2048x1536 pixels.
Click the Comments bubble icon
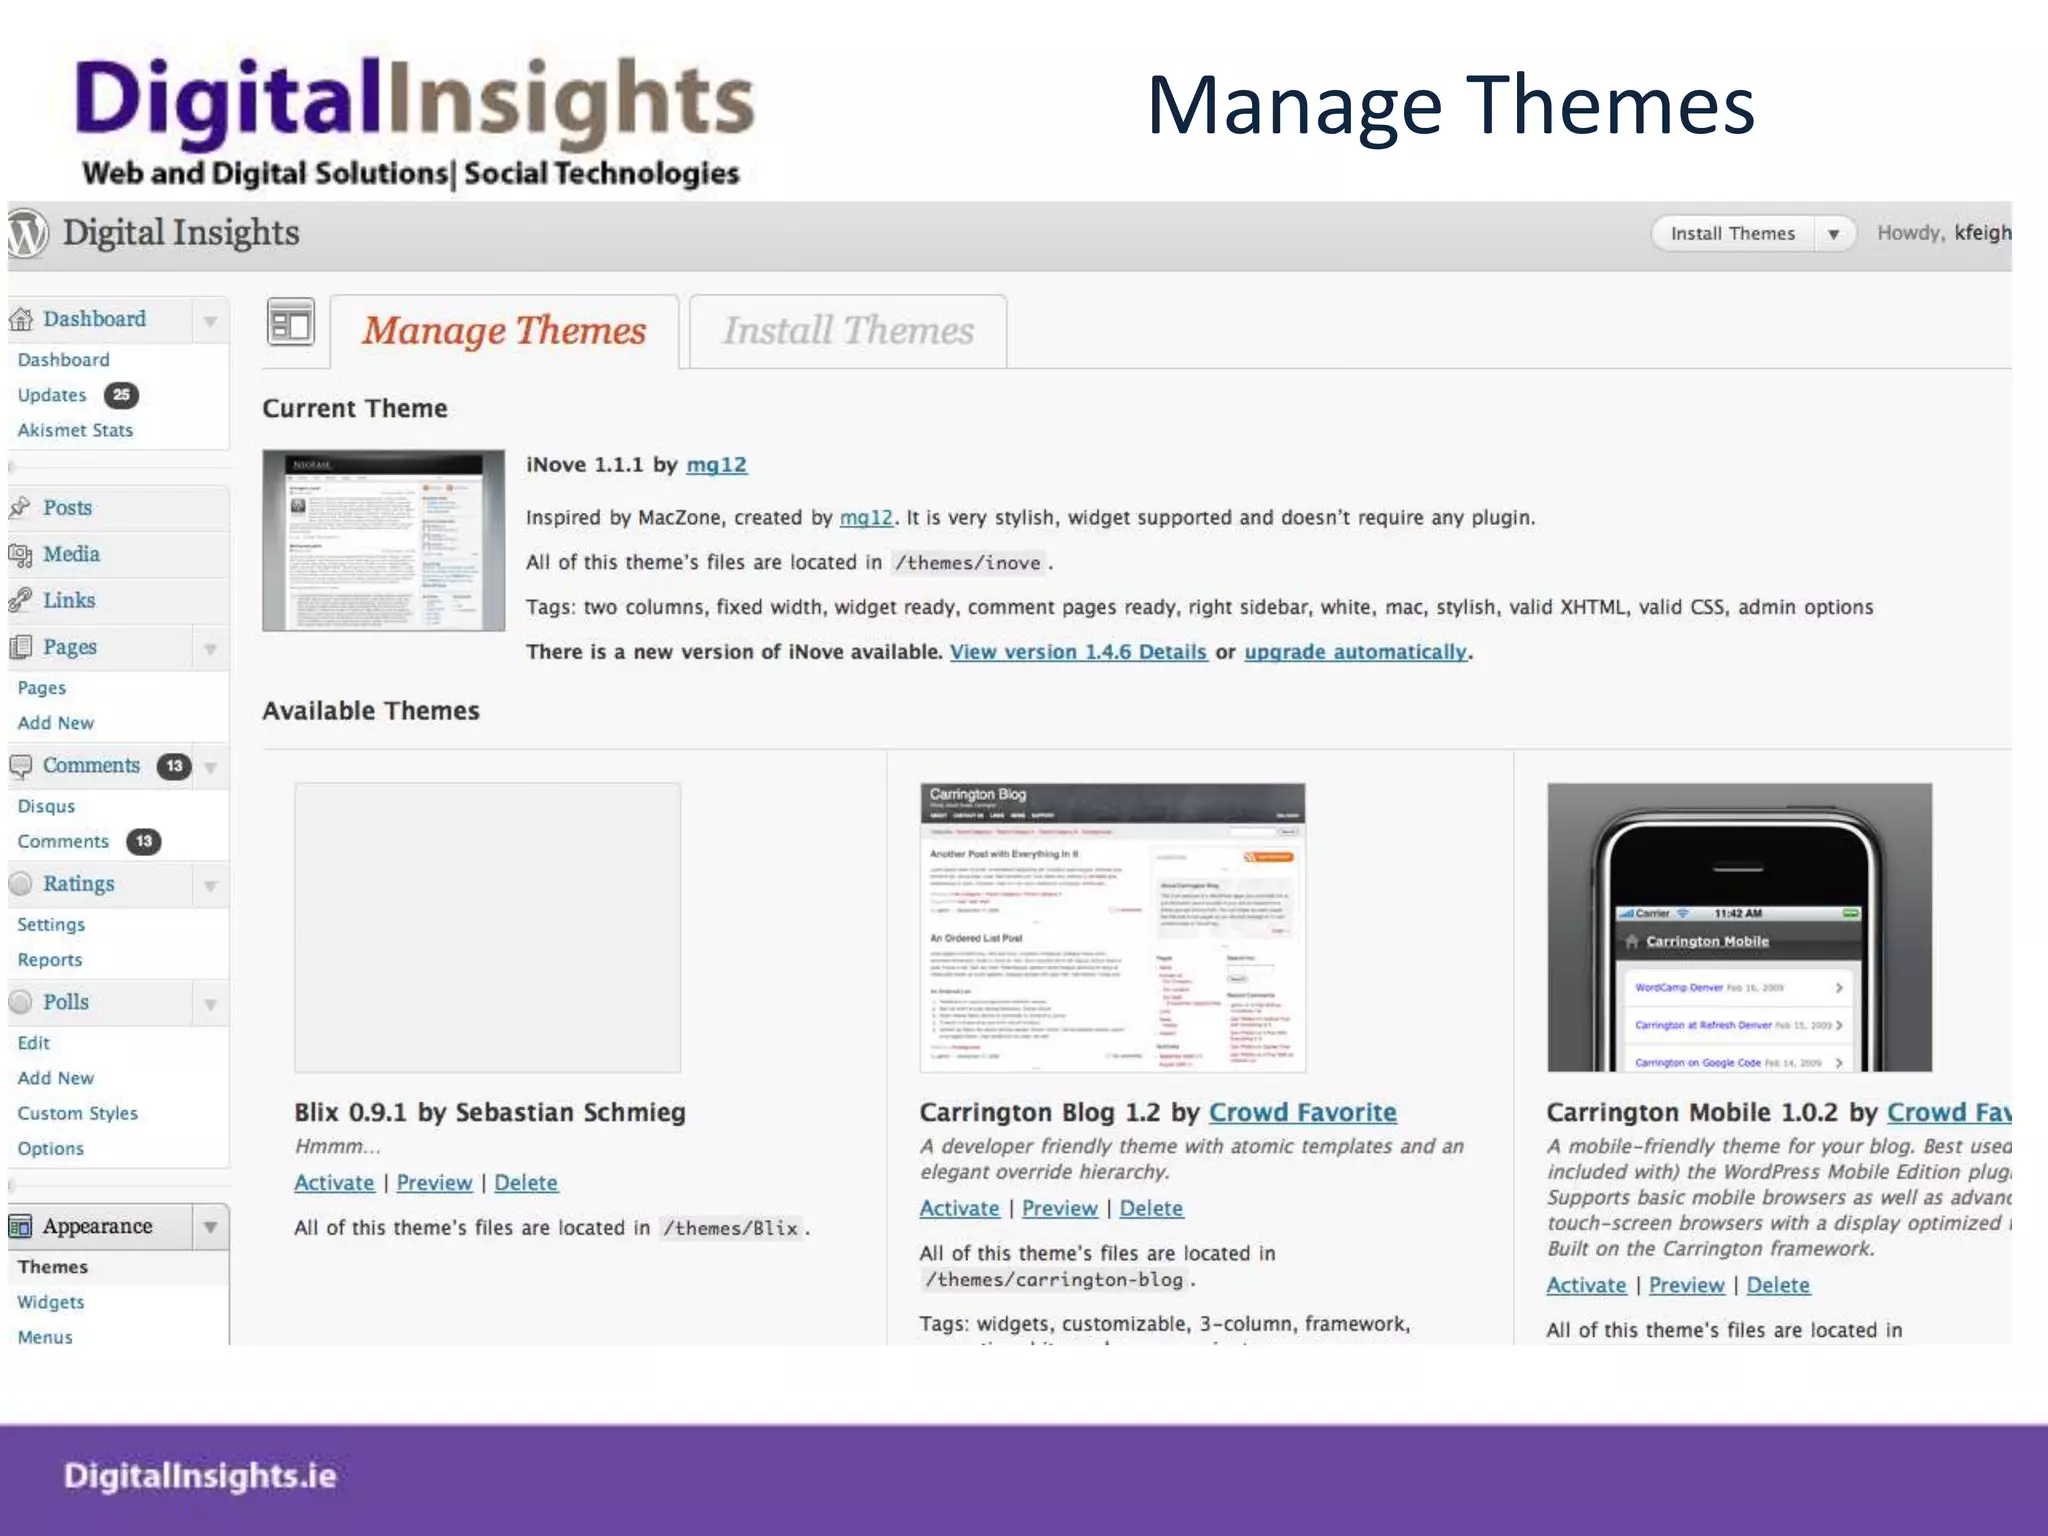[20, 766]
